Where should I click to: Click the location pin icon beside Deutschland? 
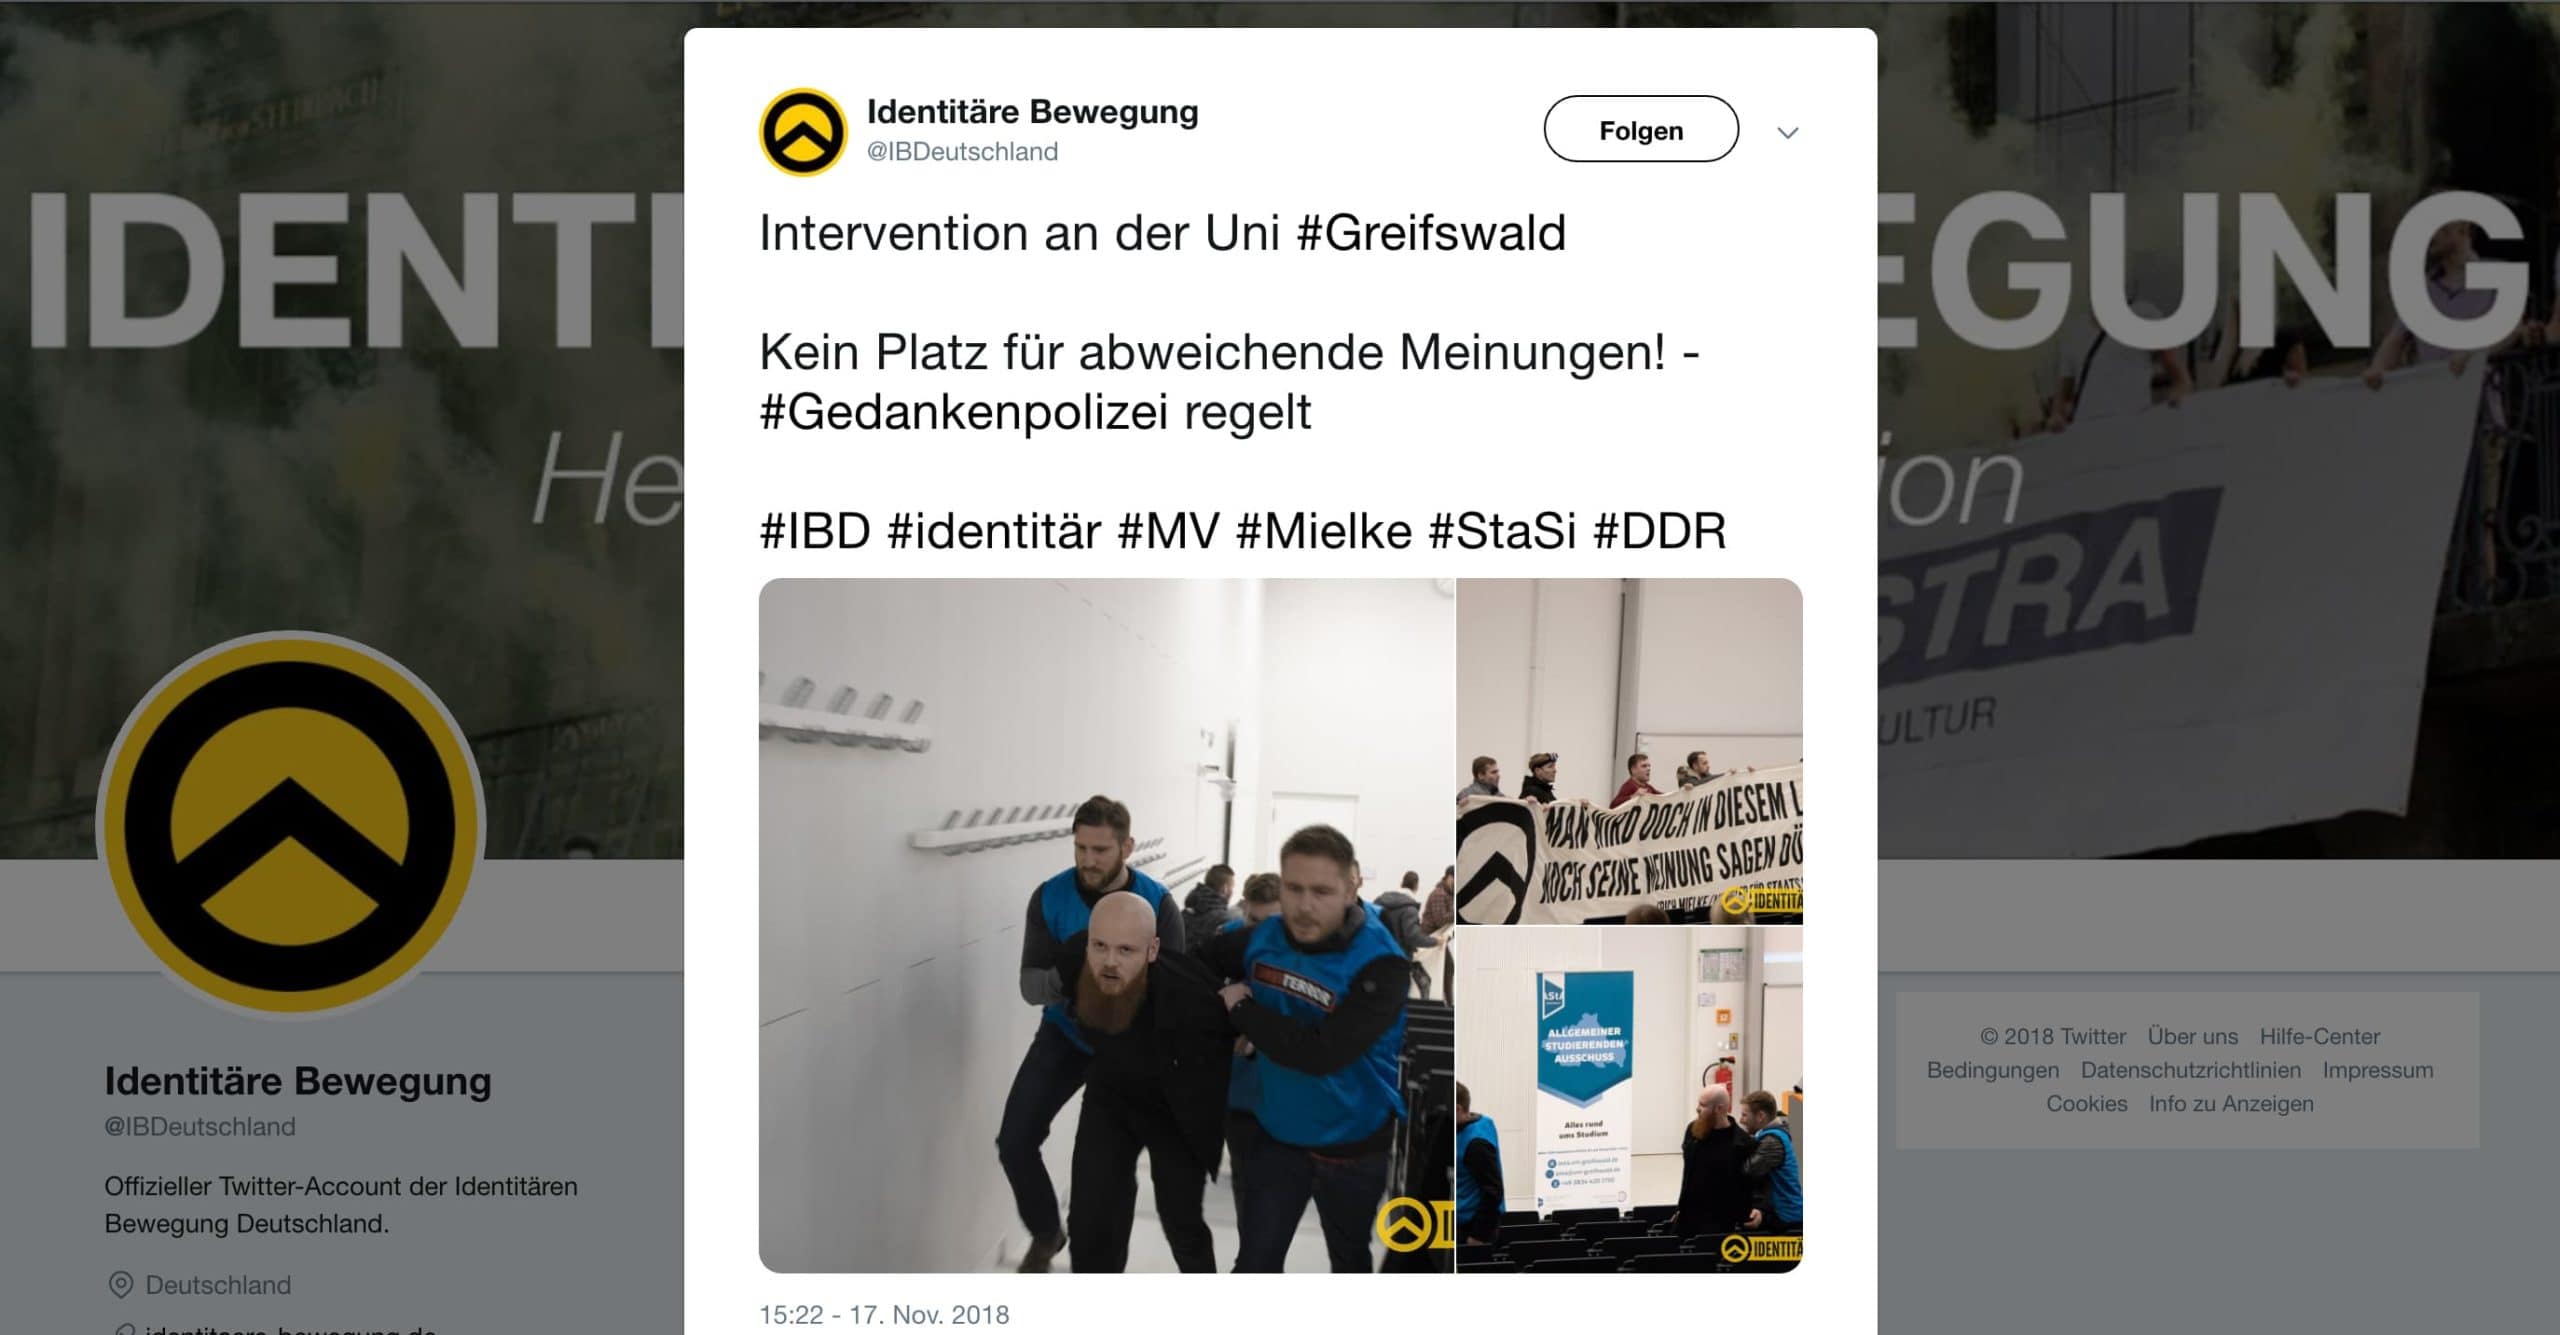120,1285
